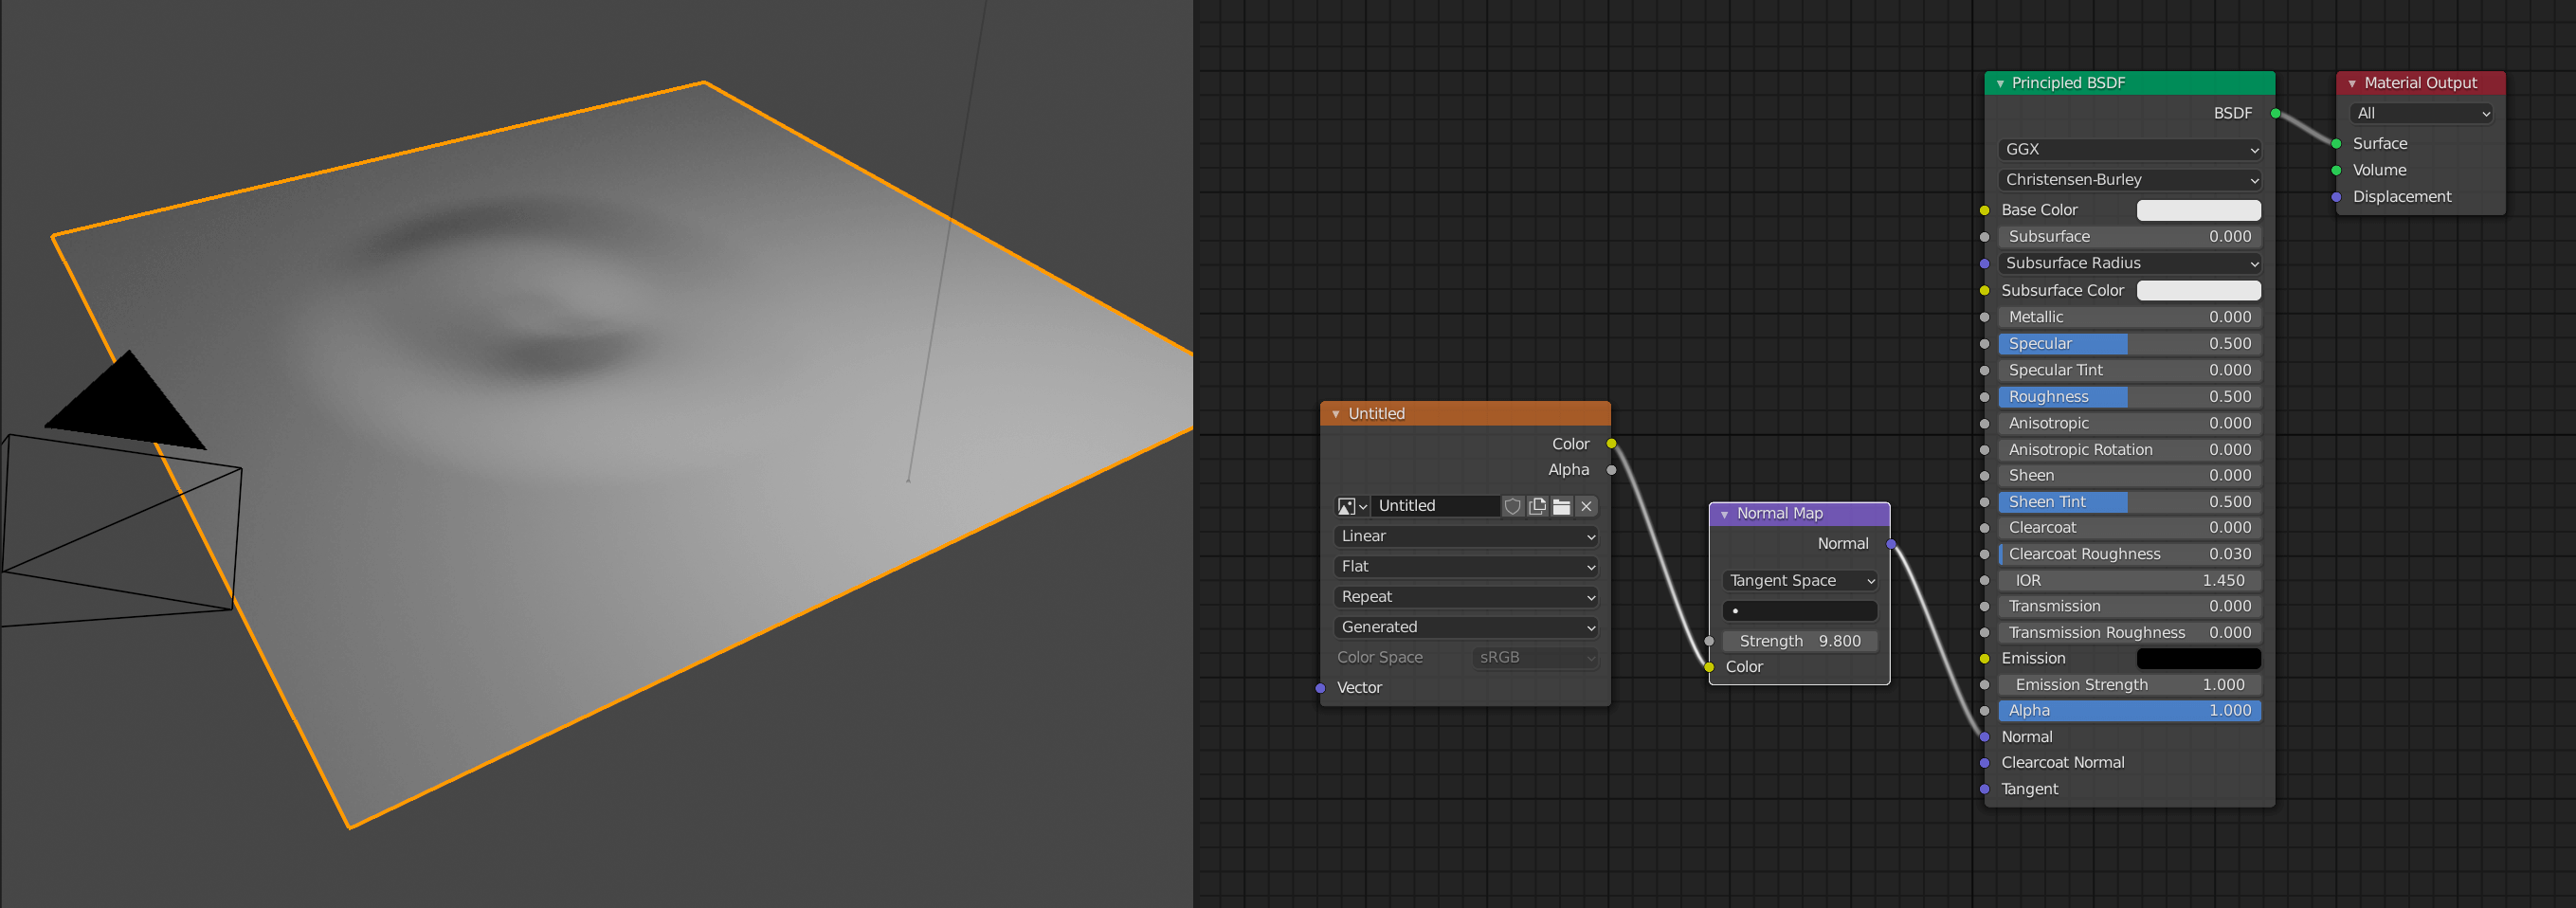Open an image file via the folder icon
Image resolution: width=2576 pixels, height=908 pixels.
point(1561,506)
